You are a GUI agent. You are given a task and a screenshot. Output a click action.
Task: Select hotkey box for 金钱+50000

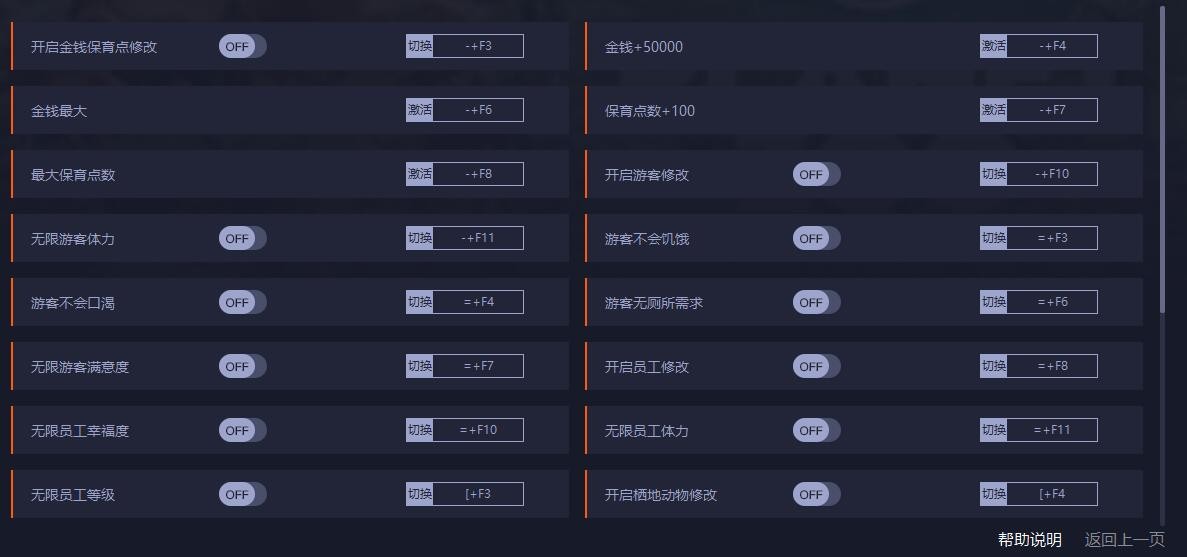1052,46
